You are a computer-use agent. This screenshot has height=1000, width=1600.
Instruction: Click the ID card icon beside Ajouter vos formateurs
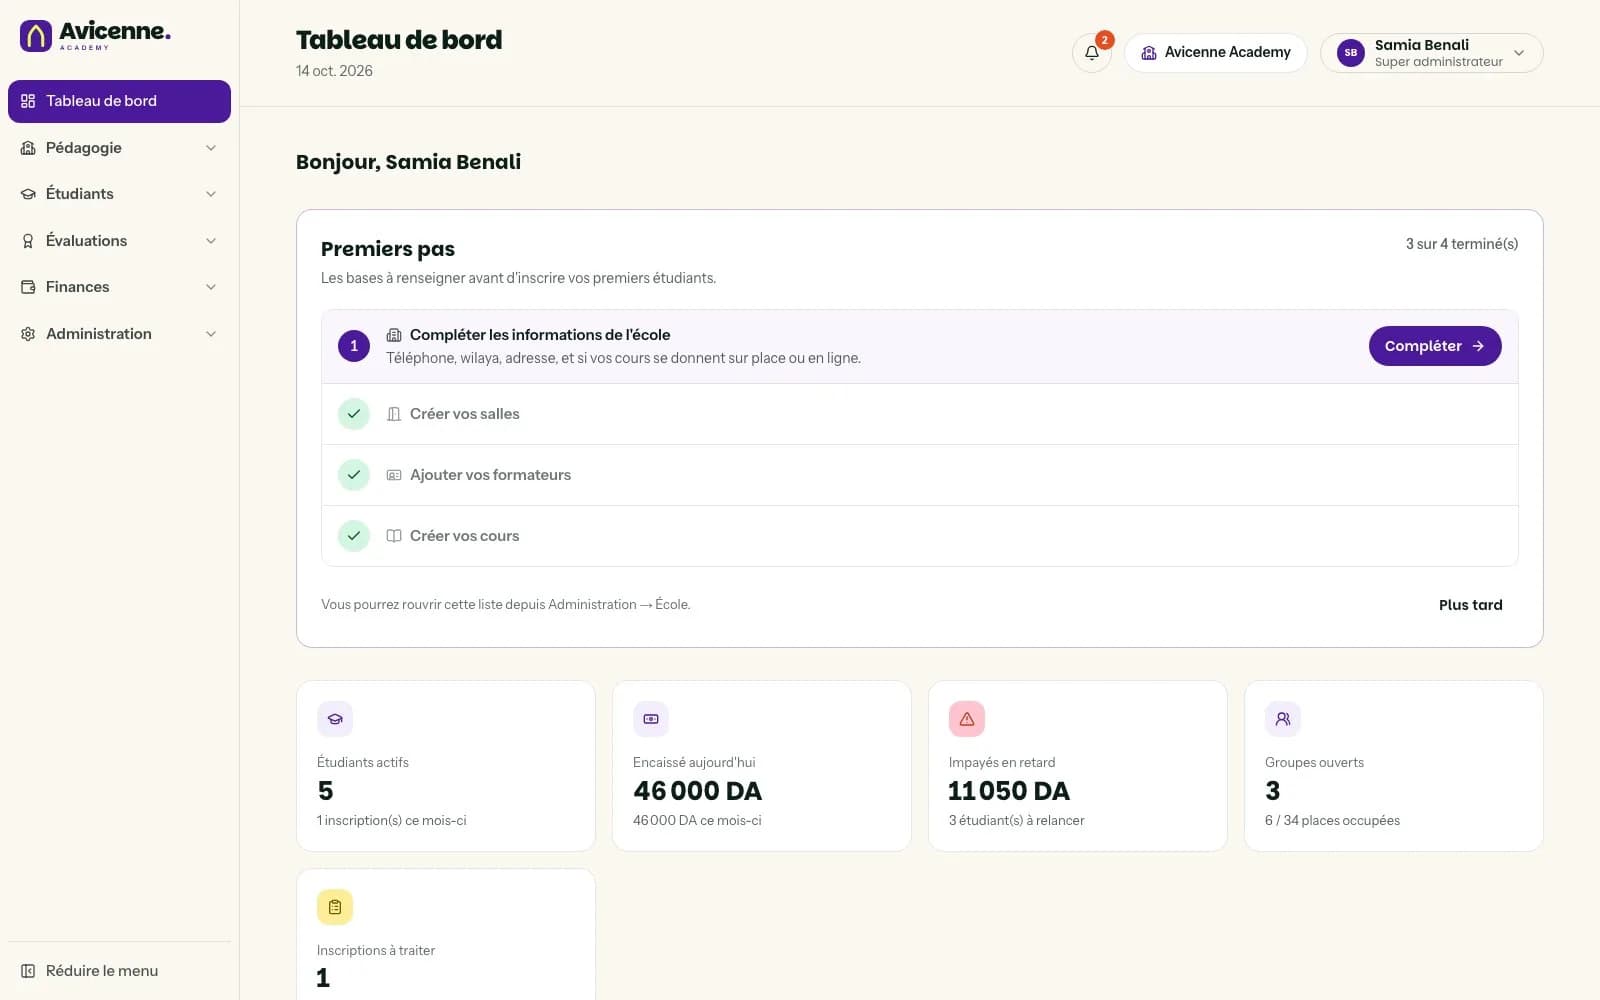[394, 475]
